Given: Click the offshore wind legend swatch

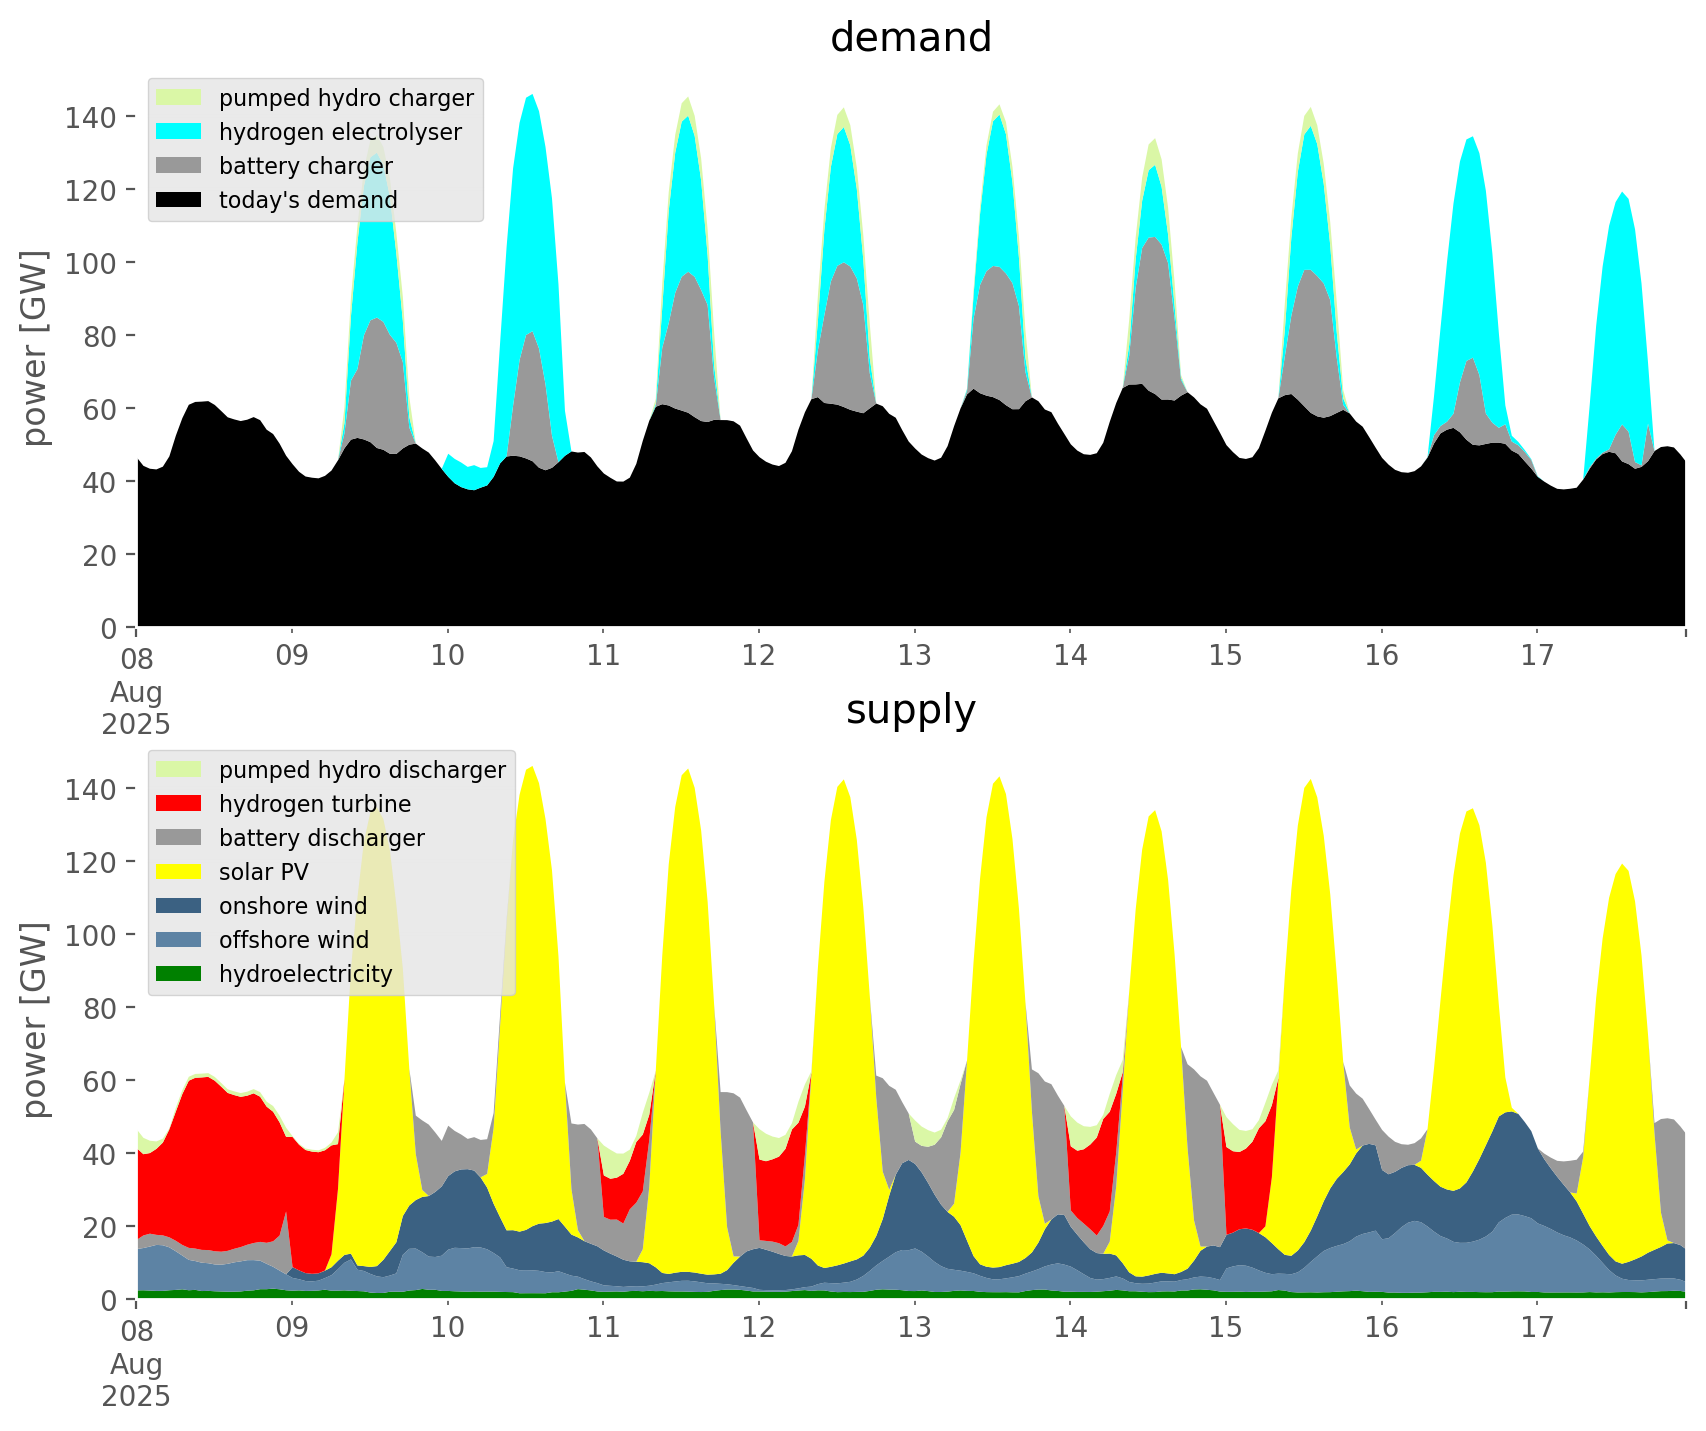Looking at the screenshot, I should [x=179, y=940].
